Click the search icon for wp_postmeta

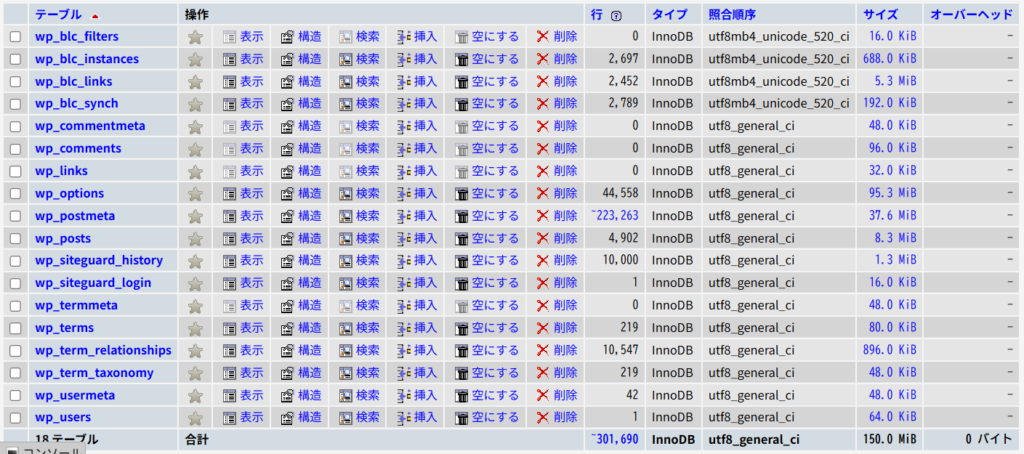[x=345, y=216]
